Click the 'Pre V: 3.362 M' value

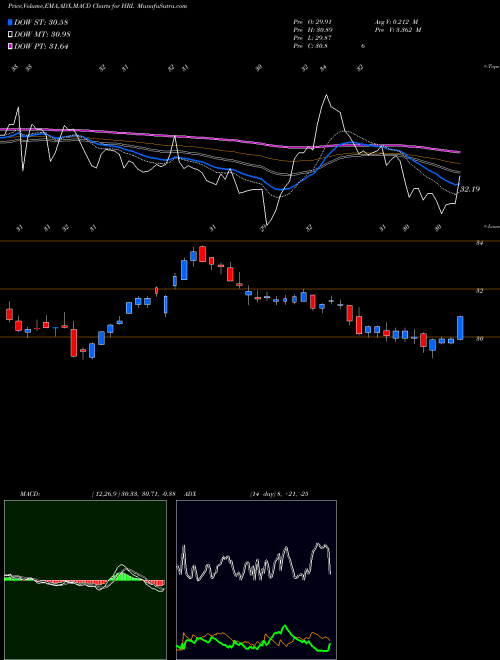(398, 30)
